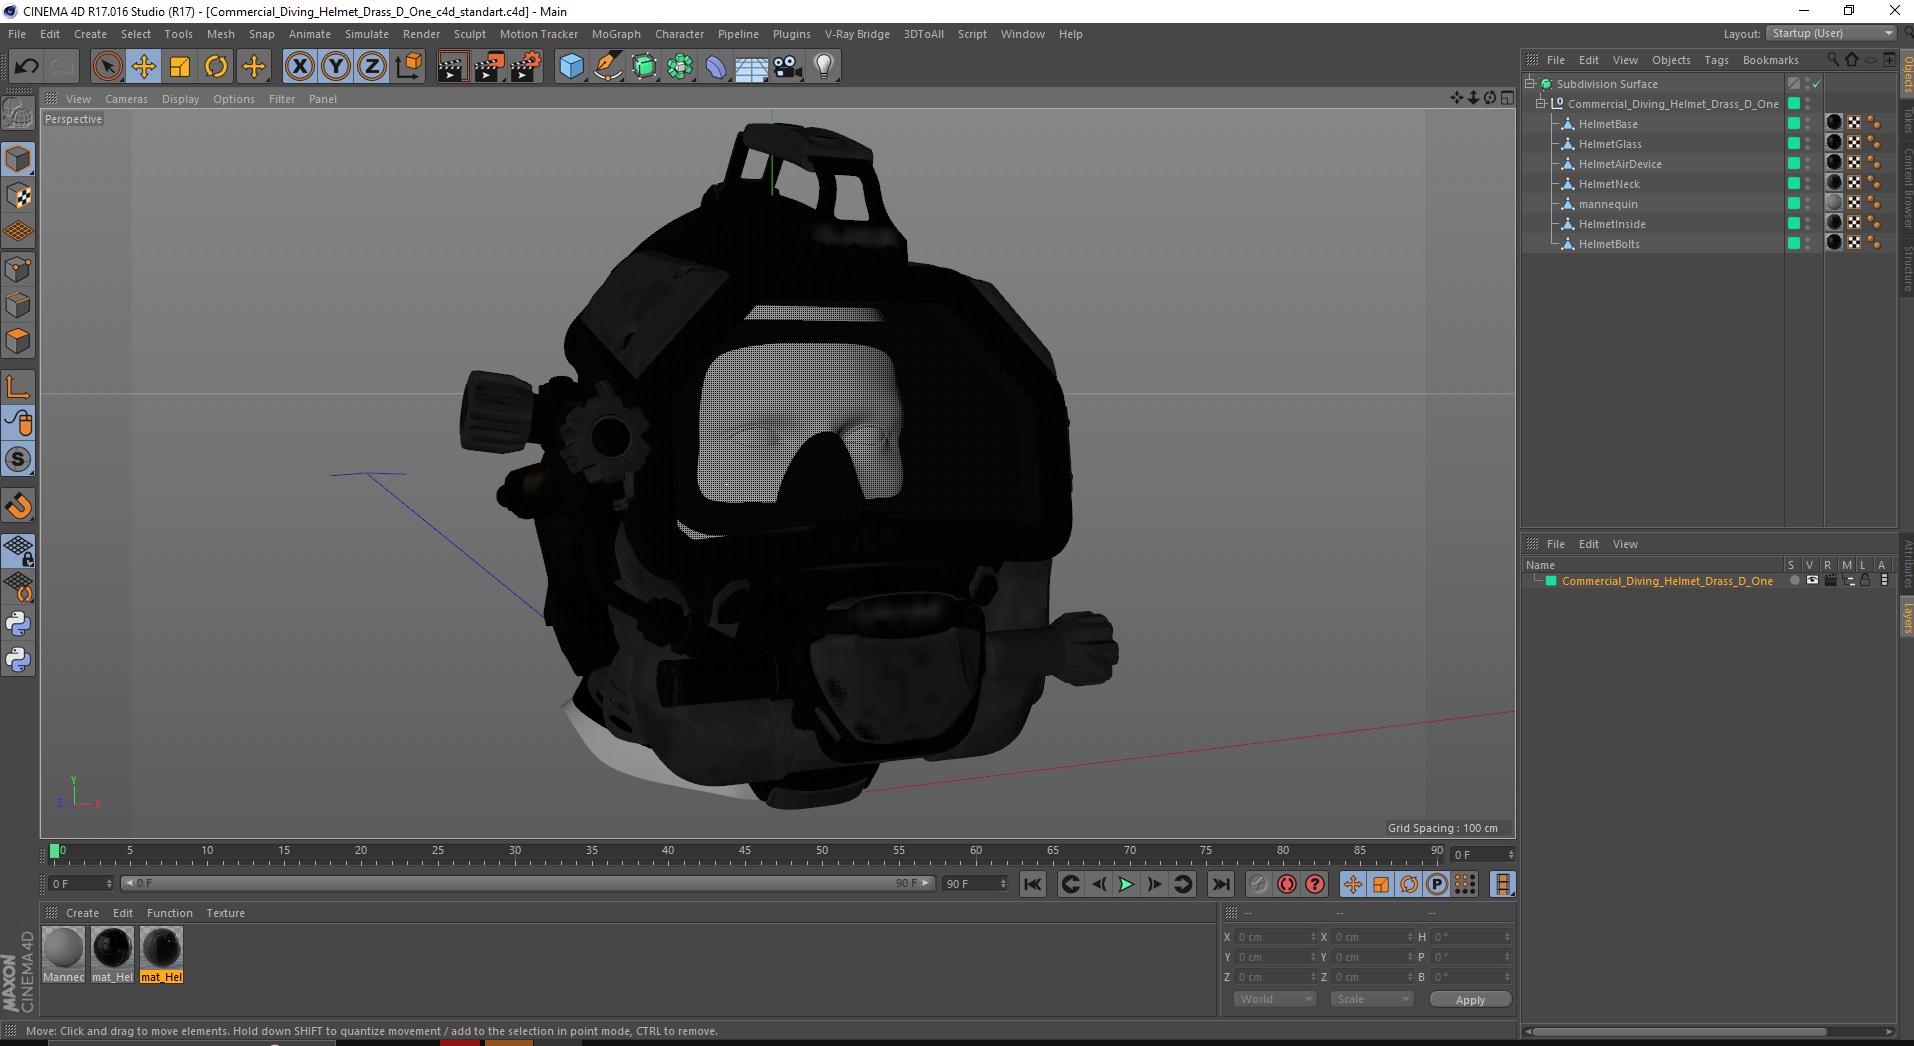The height and width of the screenshot is (1046, 1914).
Task: Switch the coordinate system icon
Action: 408,67
